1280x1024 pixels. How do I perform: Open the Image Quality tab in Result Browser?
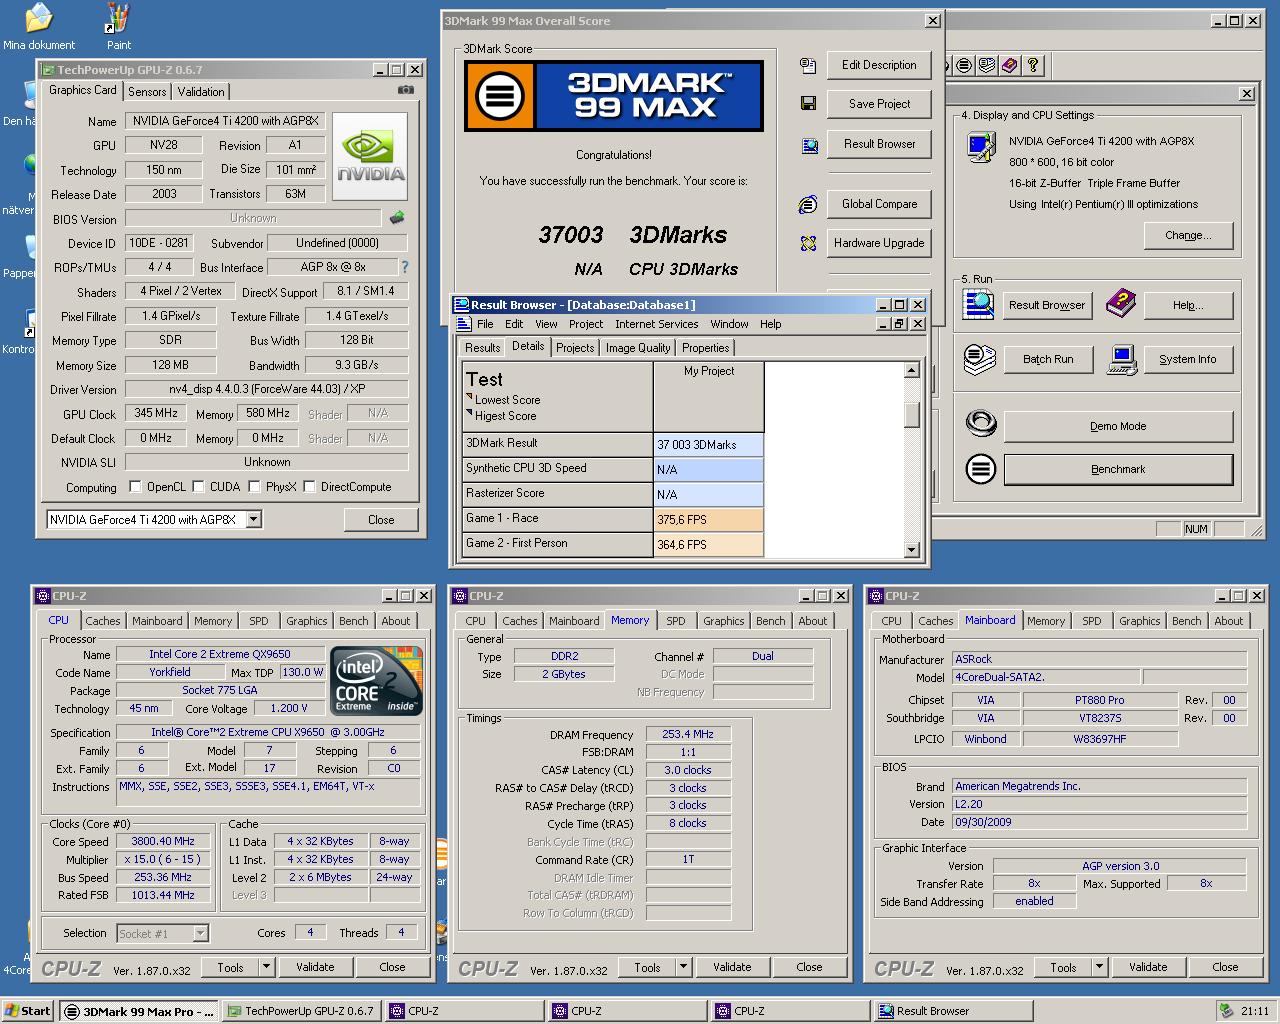(638, 348)
